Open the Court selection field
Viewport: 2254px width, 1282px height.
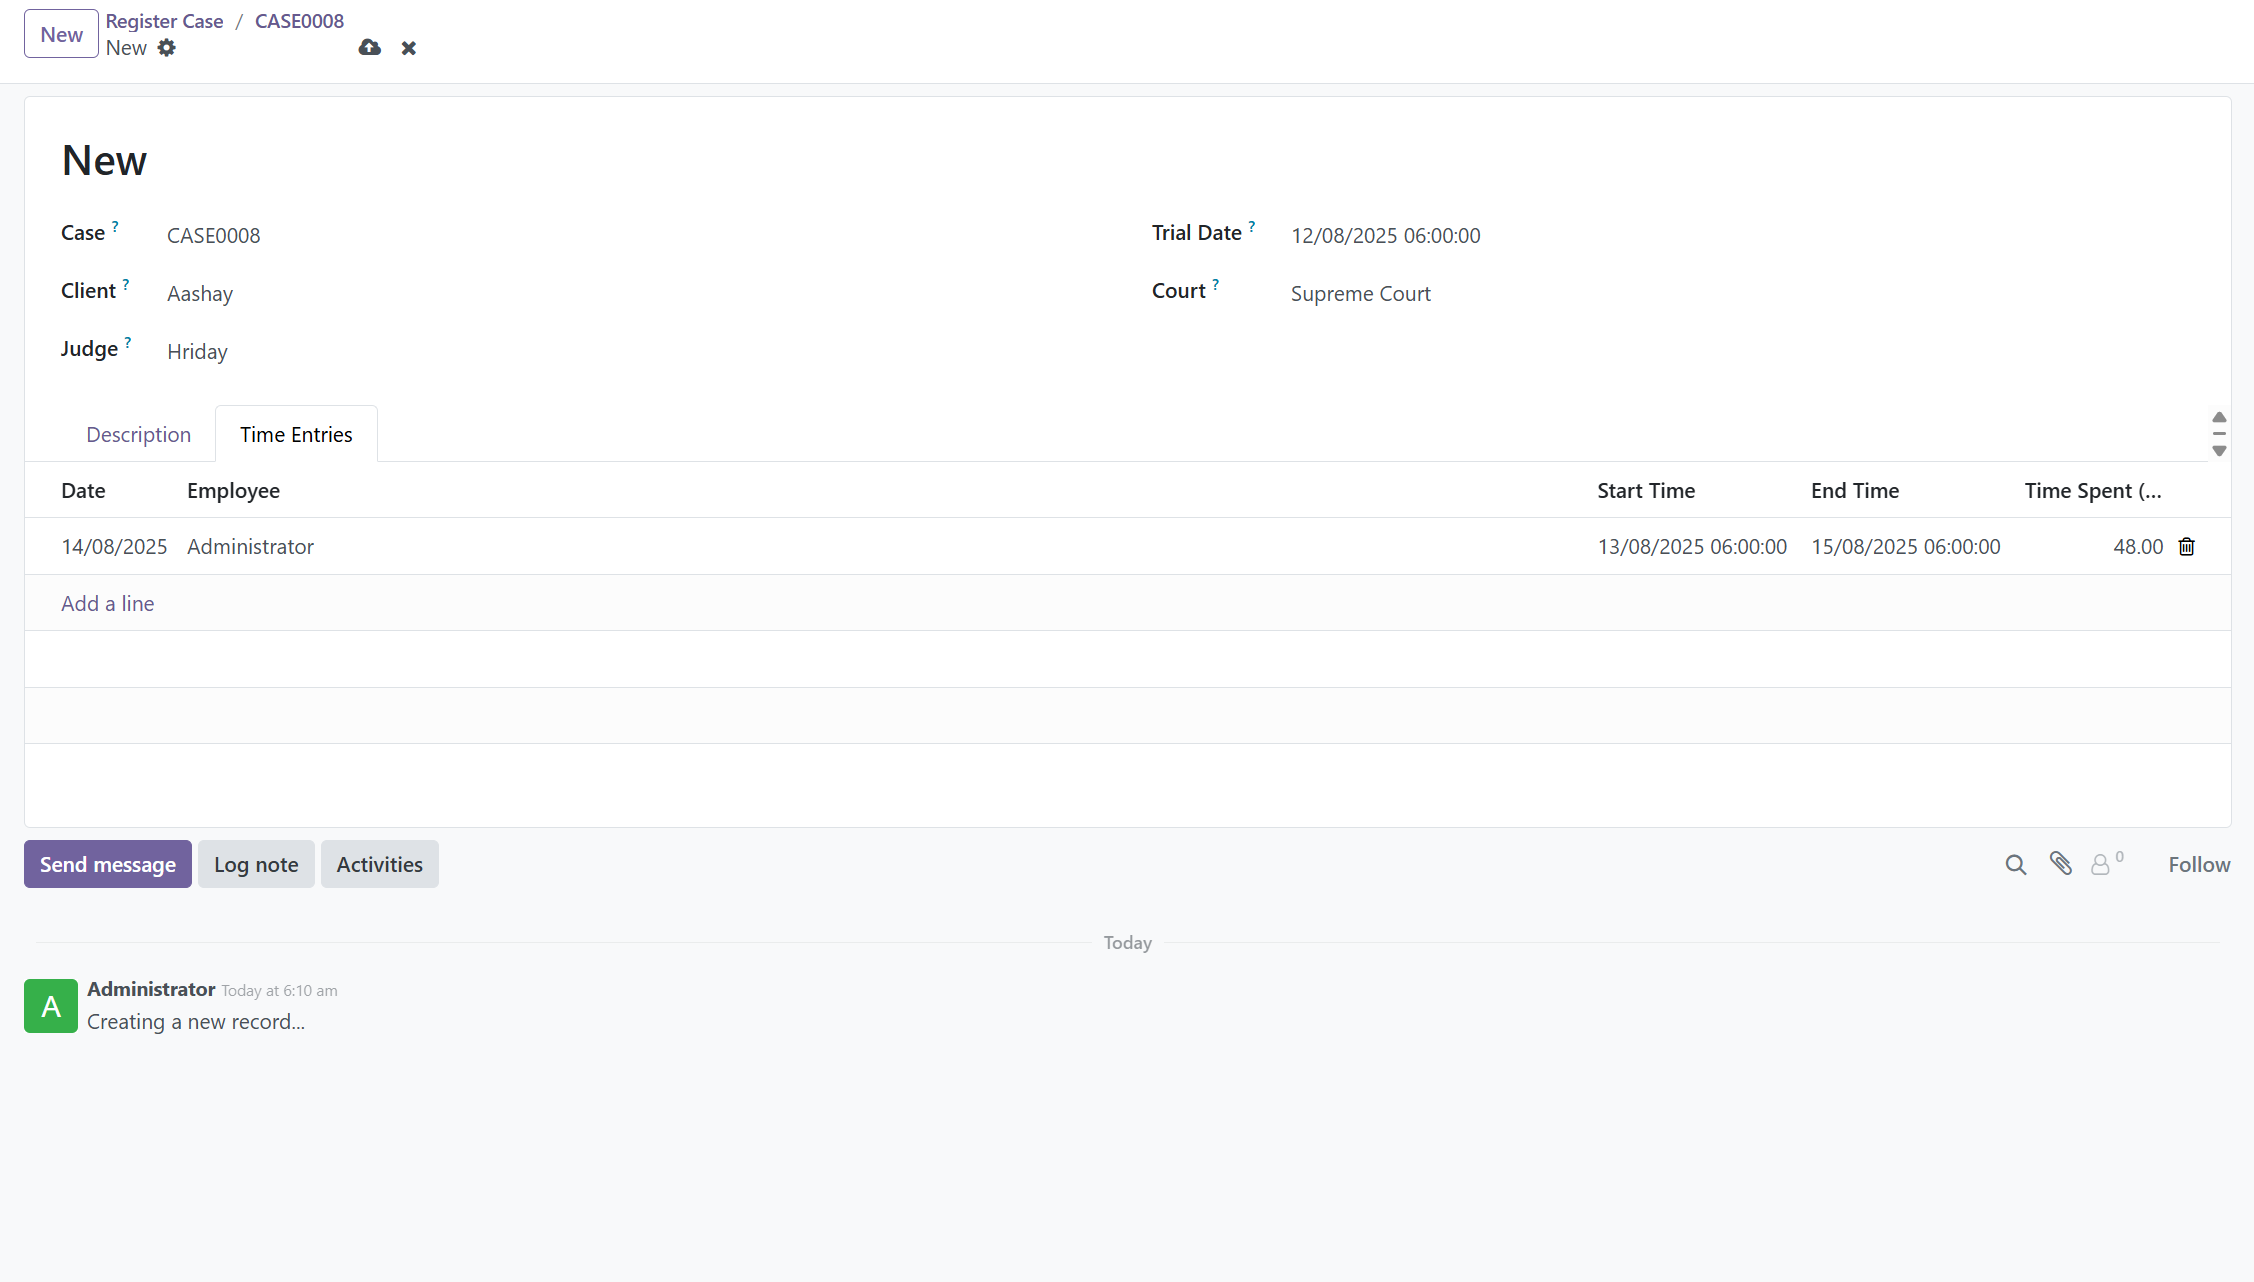tap(1360, 293)
